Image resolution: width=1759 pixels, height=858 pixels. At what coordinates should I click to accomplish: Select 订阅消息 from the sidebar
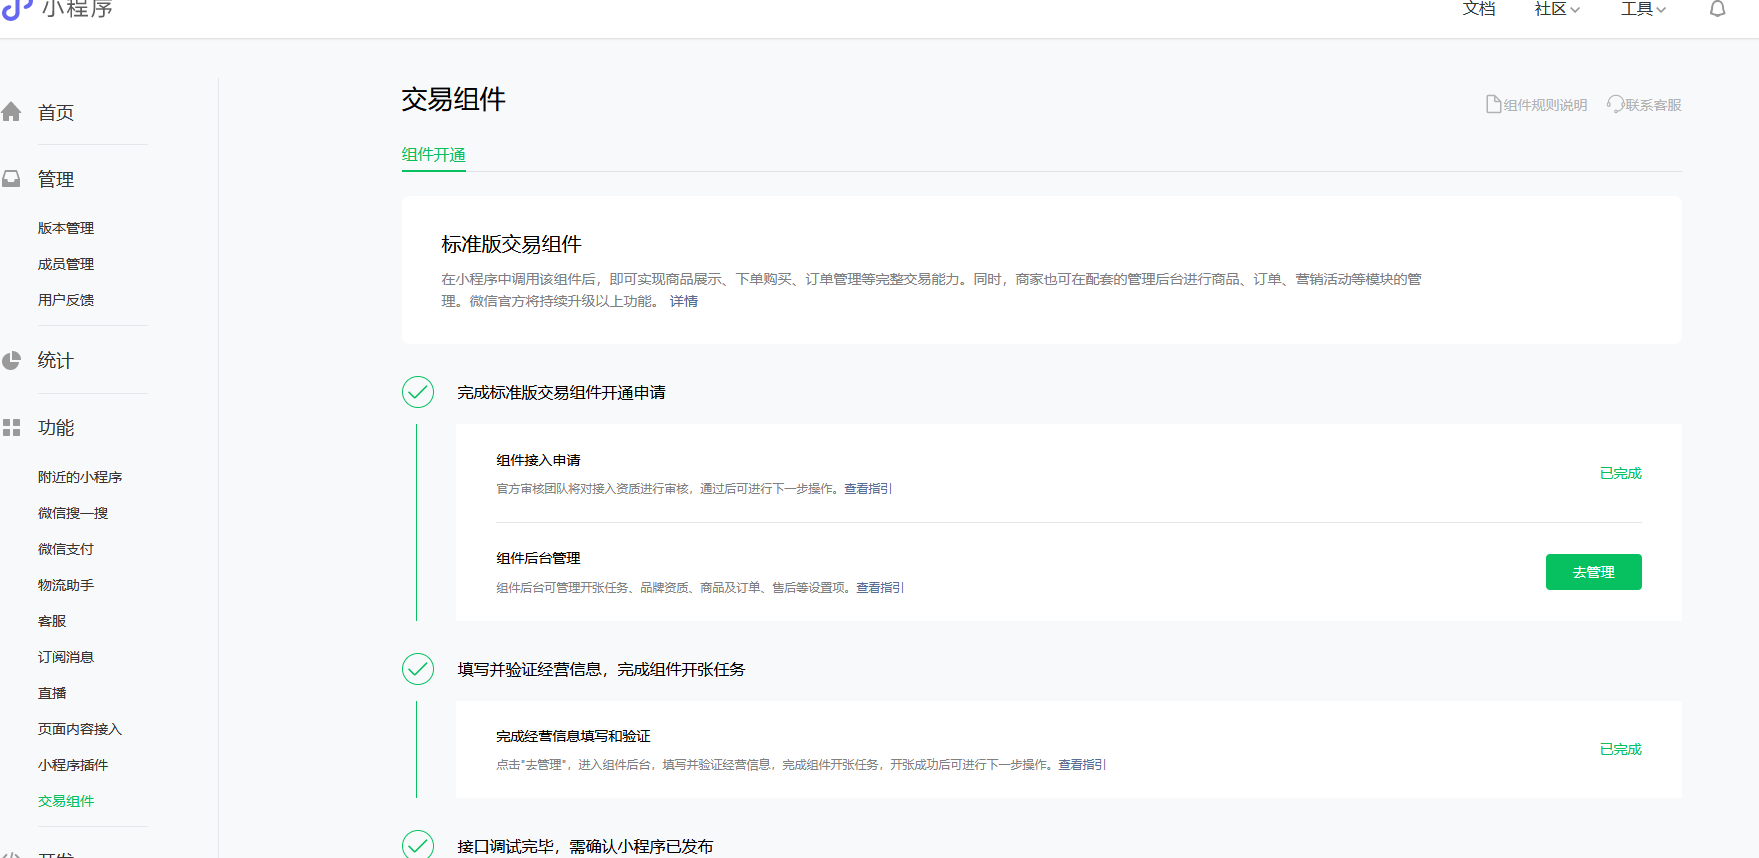66,657
